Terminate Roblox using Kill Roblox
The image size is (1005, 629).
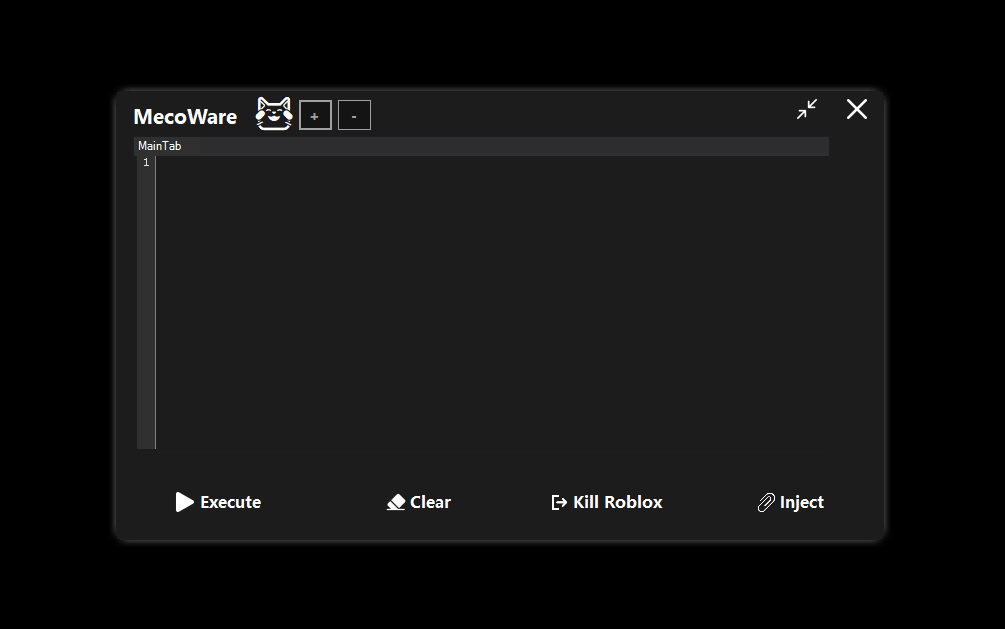607,502
